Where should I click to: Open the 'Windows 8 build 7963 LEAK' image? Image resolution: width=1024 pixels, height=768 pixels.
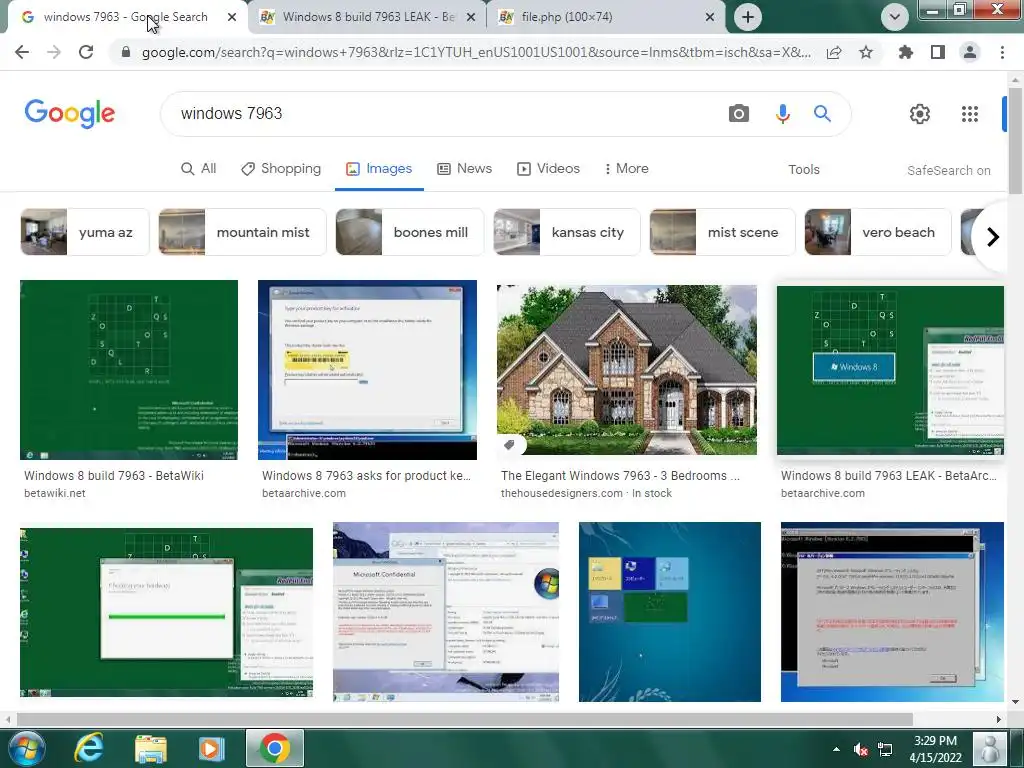tap(890, 370)
